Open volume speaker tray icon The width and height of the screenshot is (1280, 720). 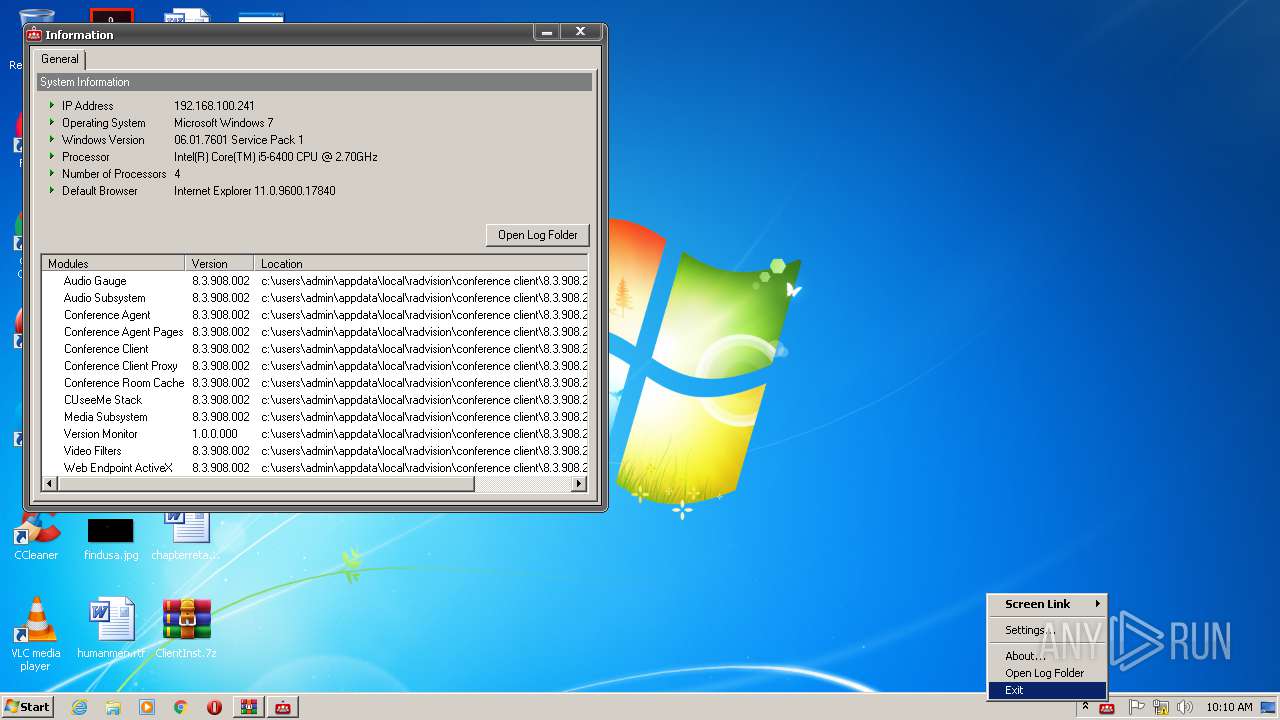click(x=1185, y=707)
